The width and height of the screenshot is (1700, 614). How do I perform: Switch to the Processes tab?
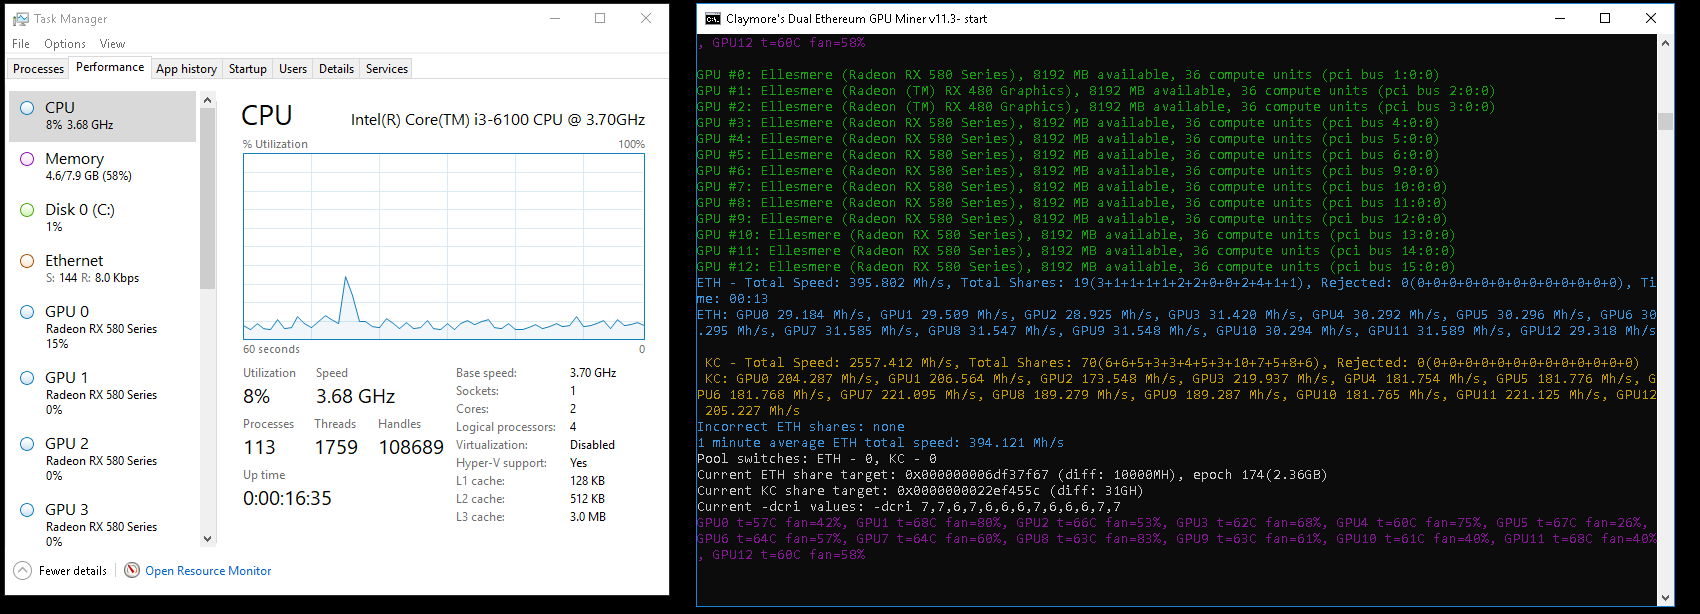[39, 69]
